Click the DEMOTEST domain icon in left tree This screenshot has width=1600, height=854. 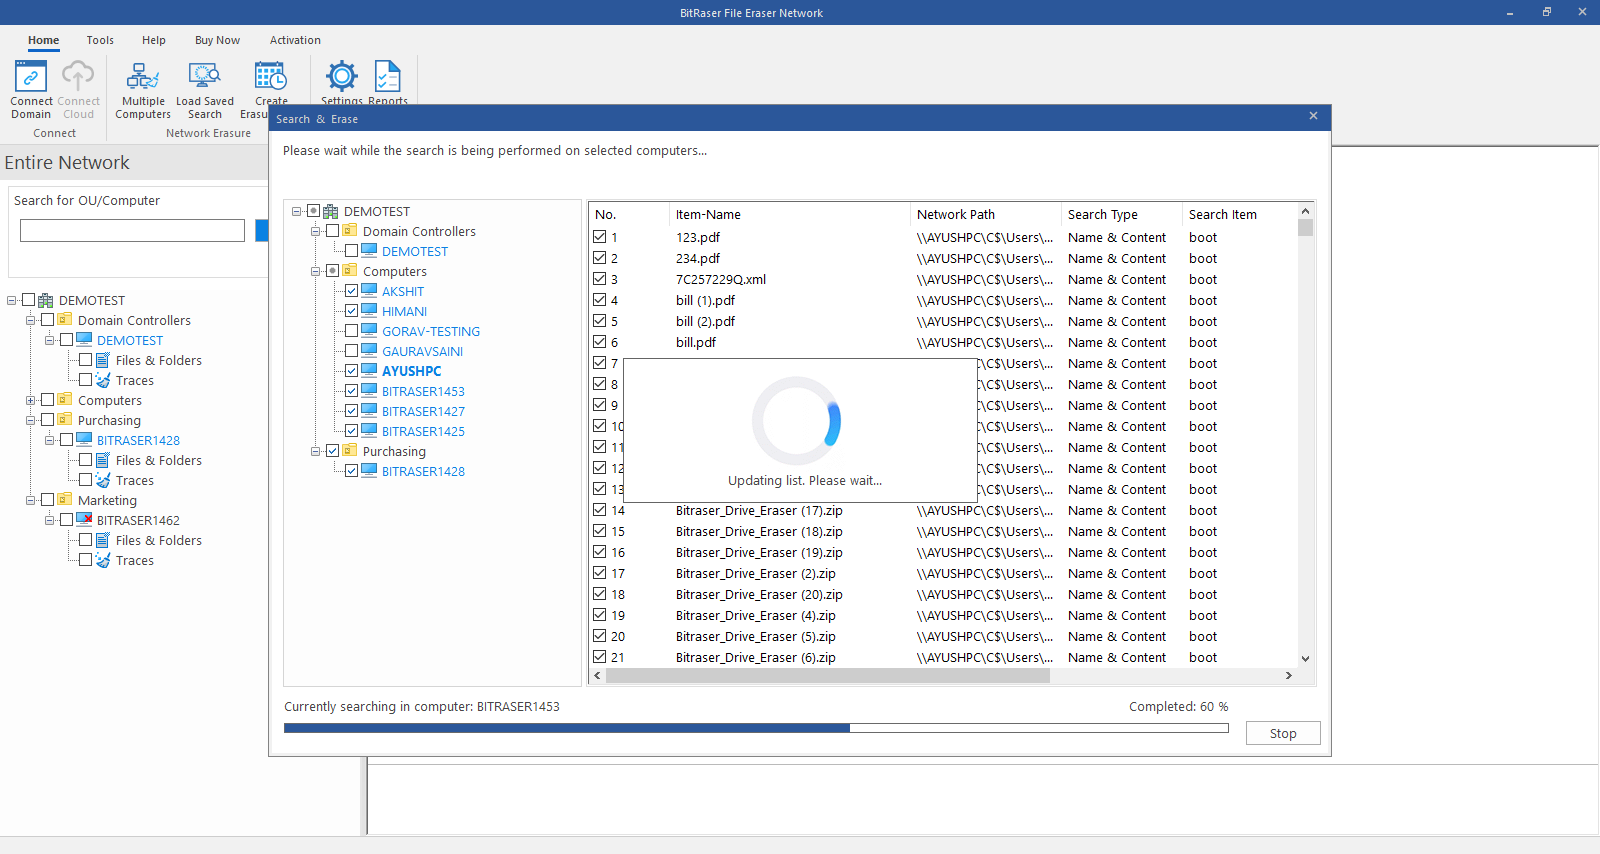tap(46, 300)
